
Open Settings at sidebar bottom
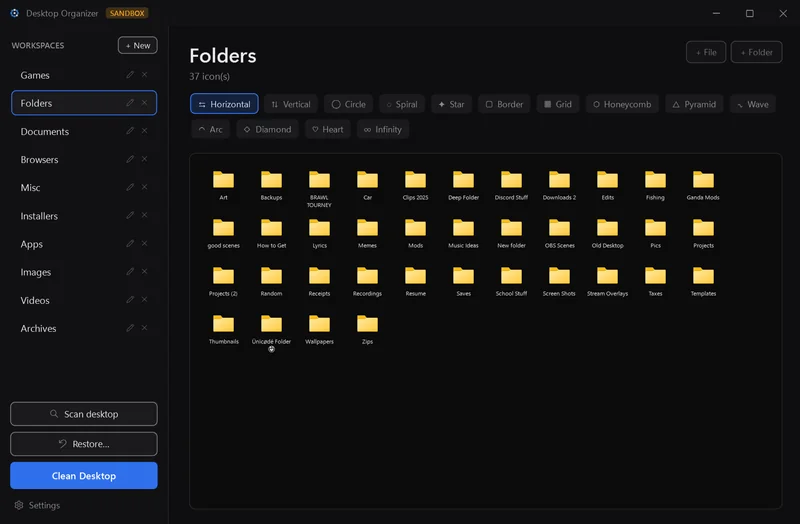click(x=37, y=505)
